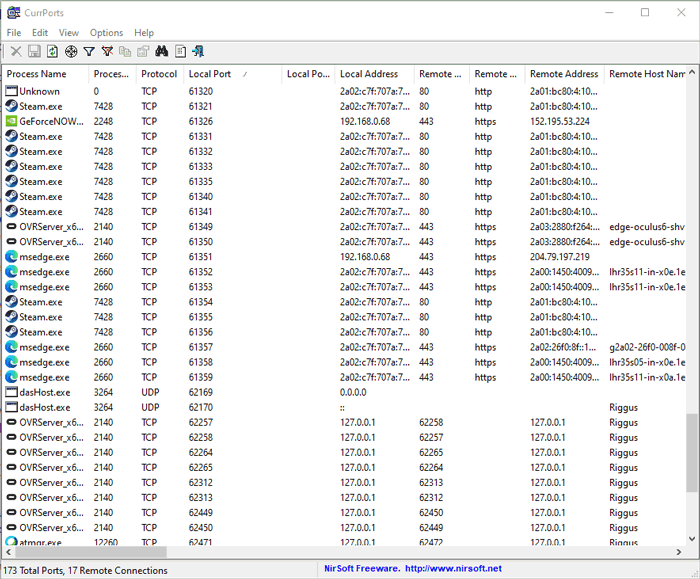The image size is (700, 579).
Task: Select the GeForceNOW row's 152.195.53.224 address
Action: [x=559, y=121]
